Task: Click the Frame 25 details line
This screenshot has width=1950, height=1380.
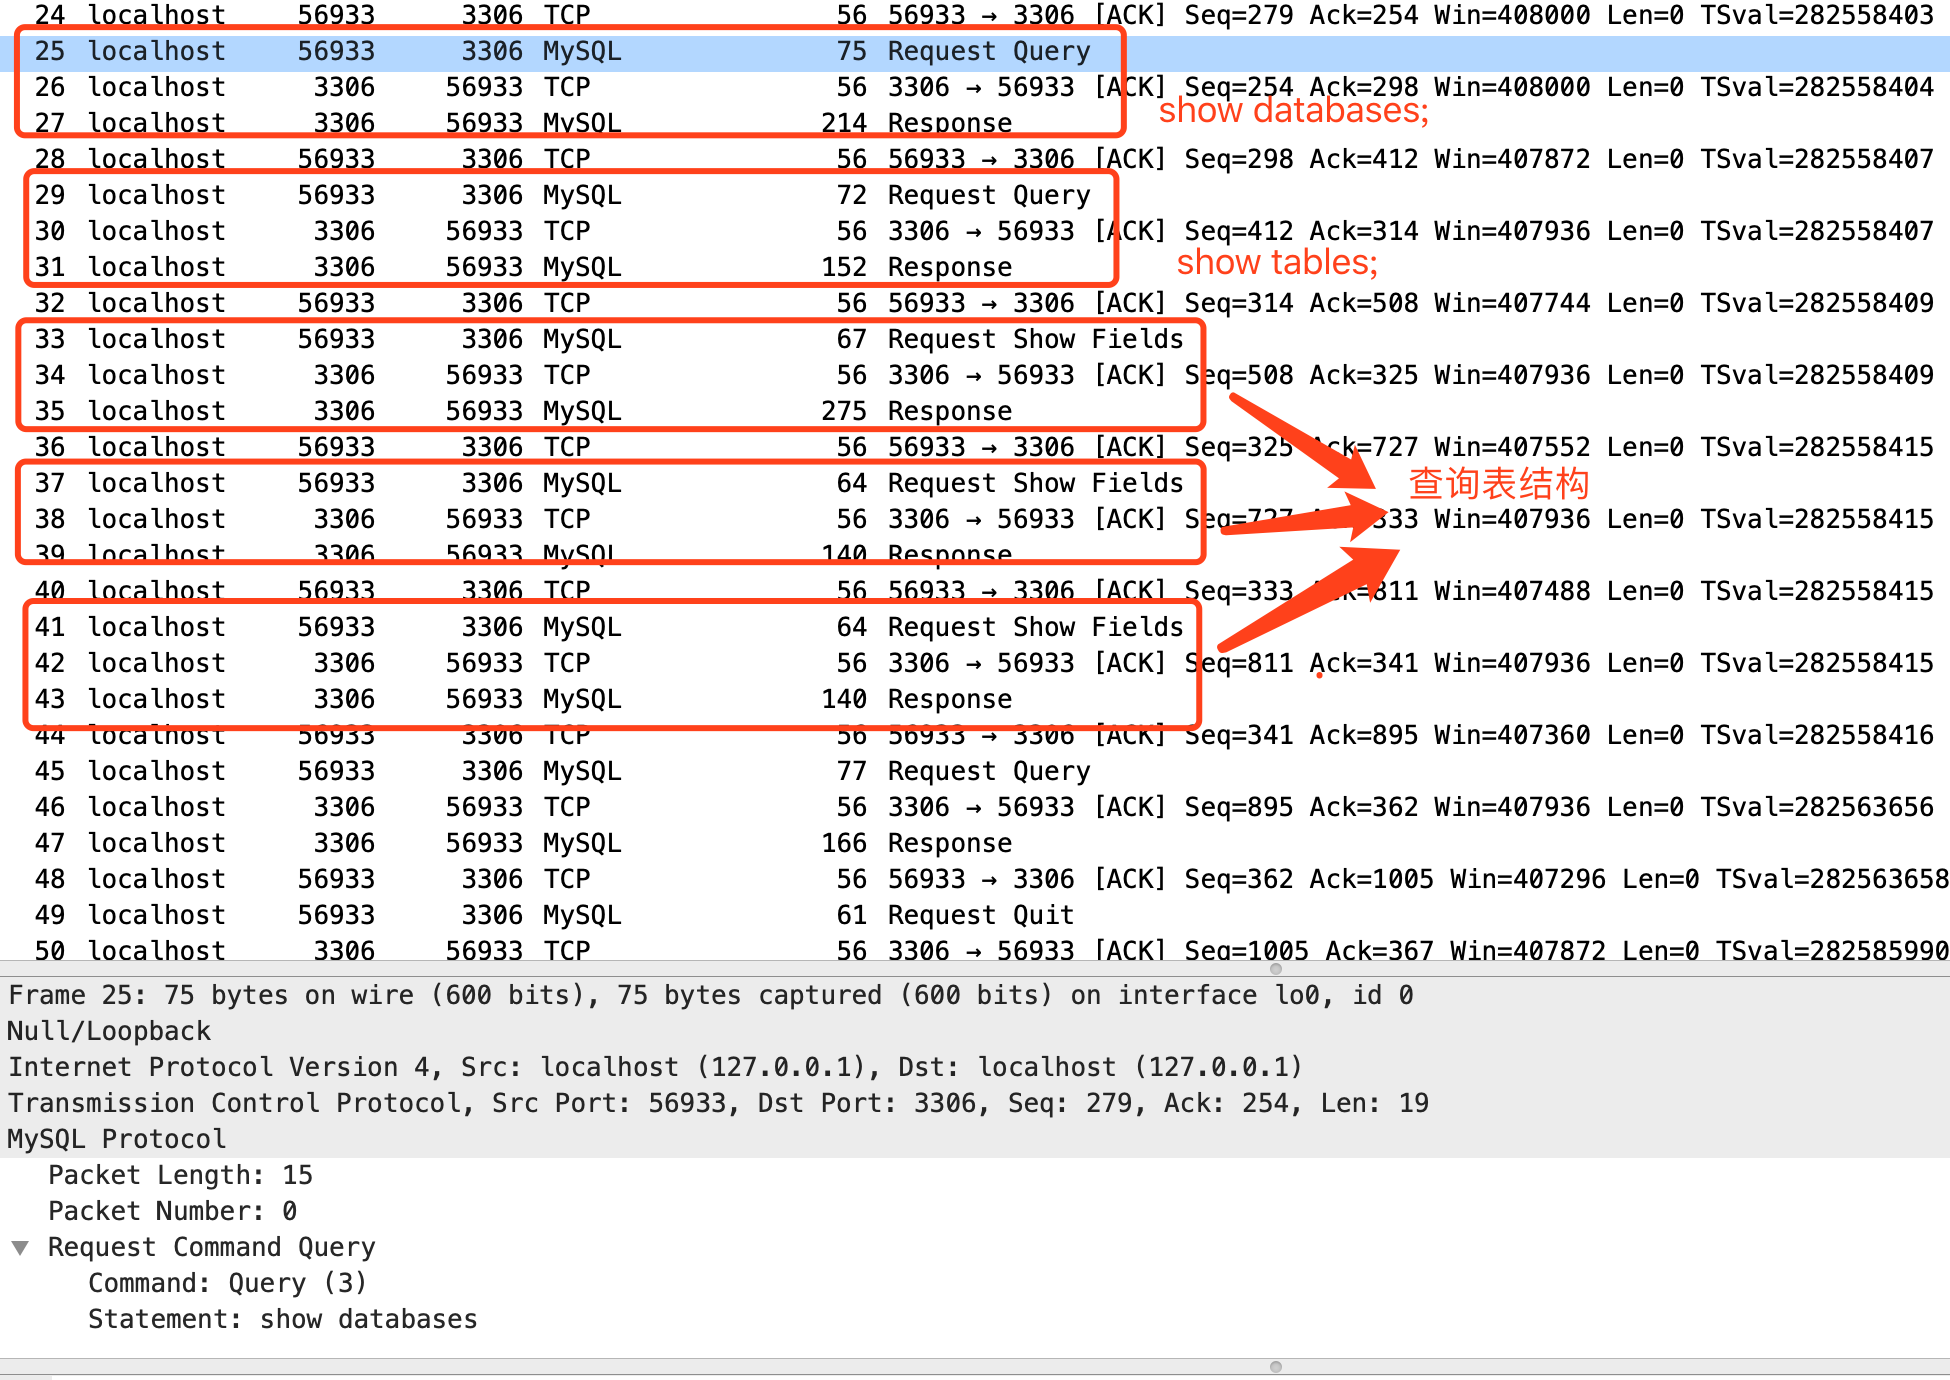Action: tap(975, 996)
